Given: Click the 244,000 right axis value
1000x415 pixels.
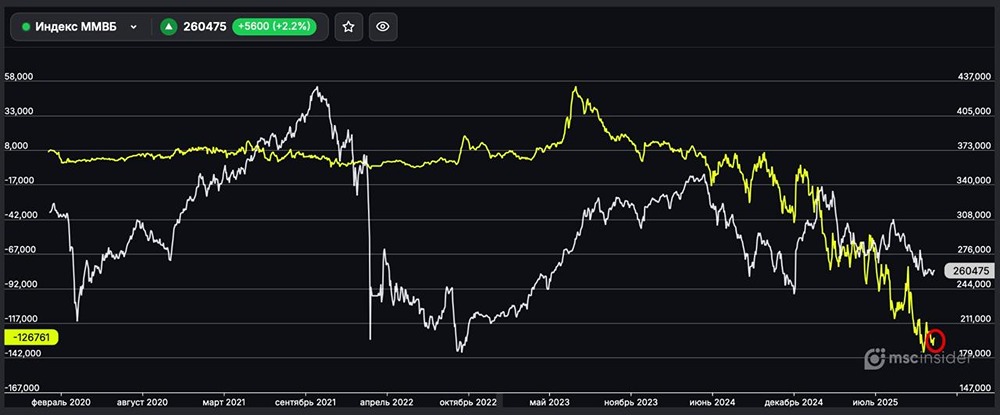Looking at the screenshot, I should [976, 284].
